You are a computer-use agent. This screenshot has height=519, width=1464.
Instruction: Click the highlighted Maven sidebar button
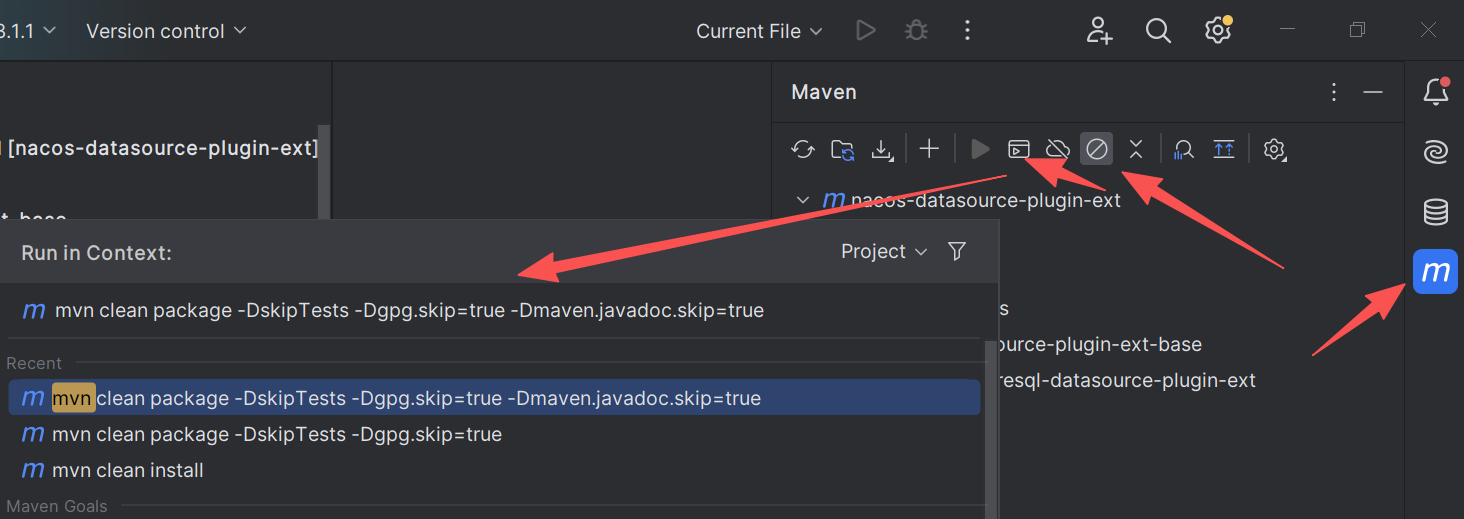[x=1436, y=272]
